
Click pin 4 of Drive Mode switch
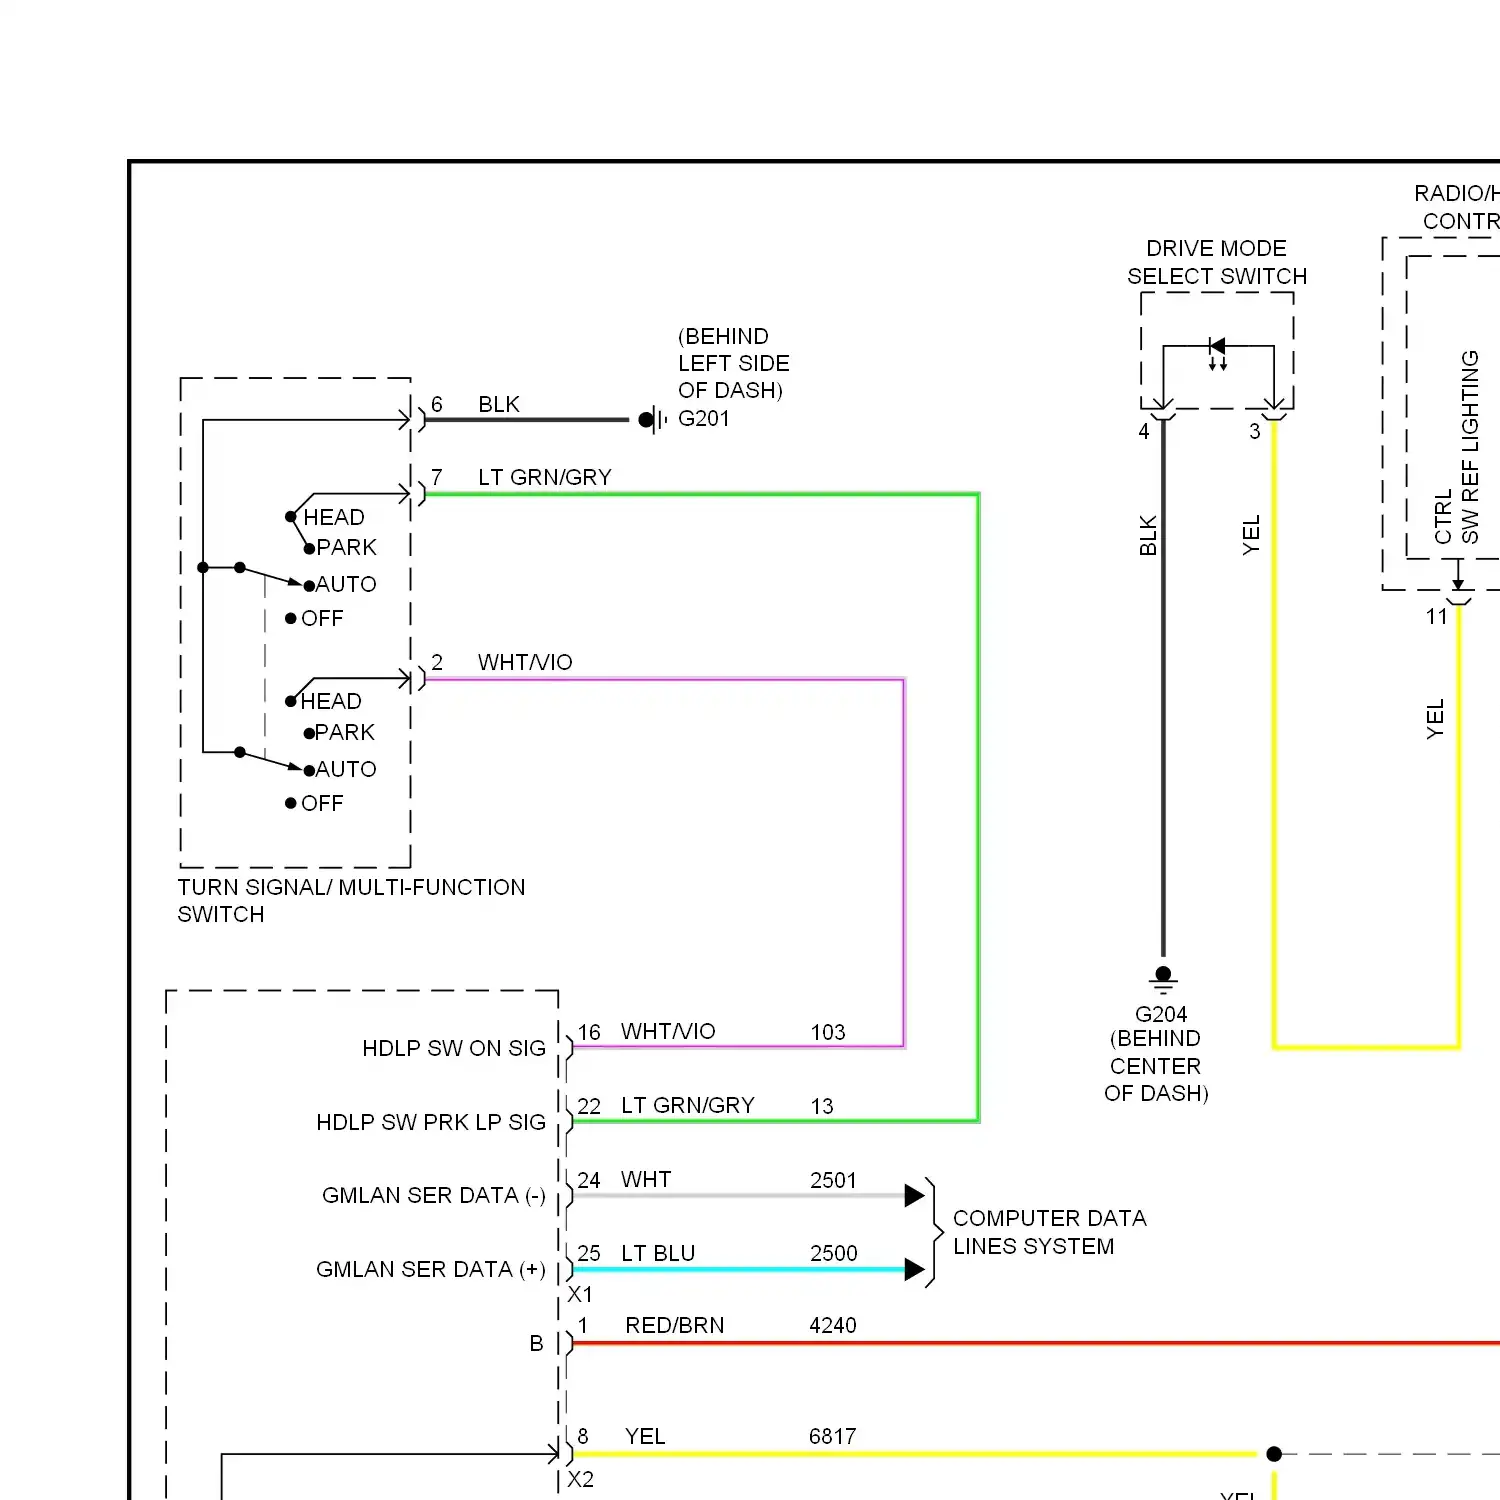click(1144, 432)
